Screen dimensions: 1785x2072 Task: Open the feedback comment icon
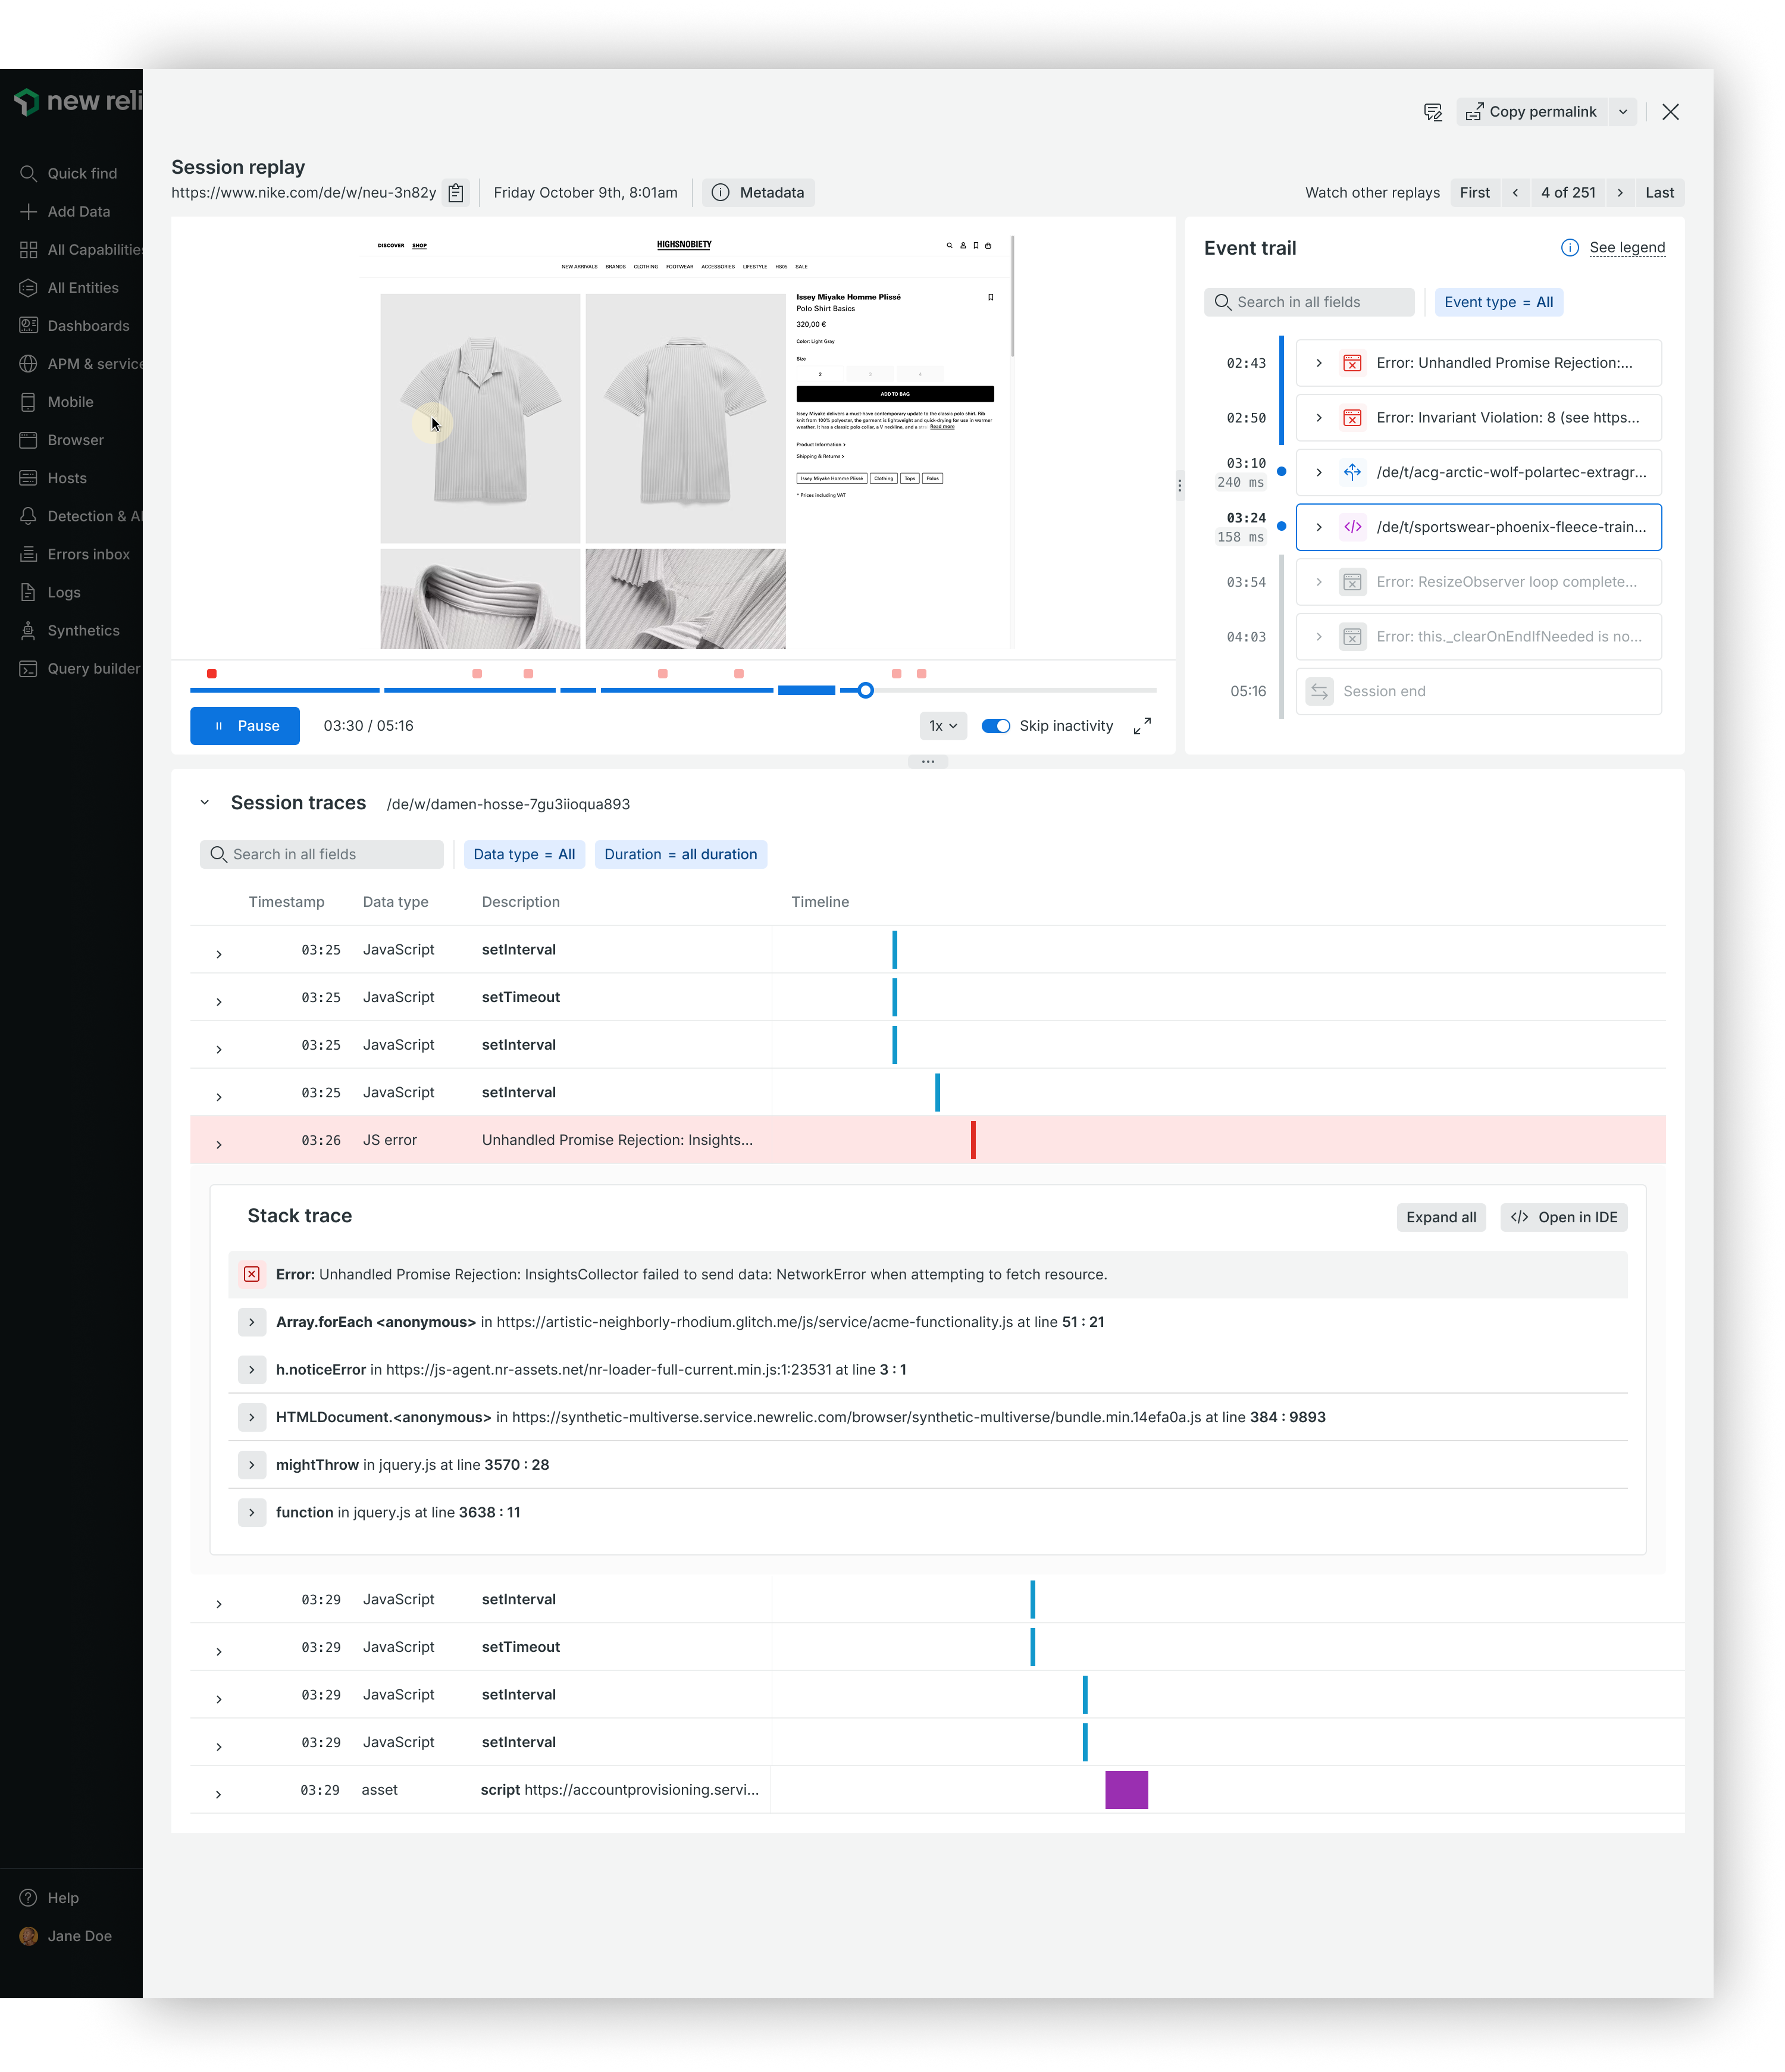click(1432, 112)
